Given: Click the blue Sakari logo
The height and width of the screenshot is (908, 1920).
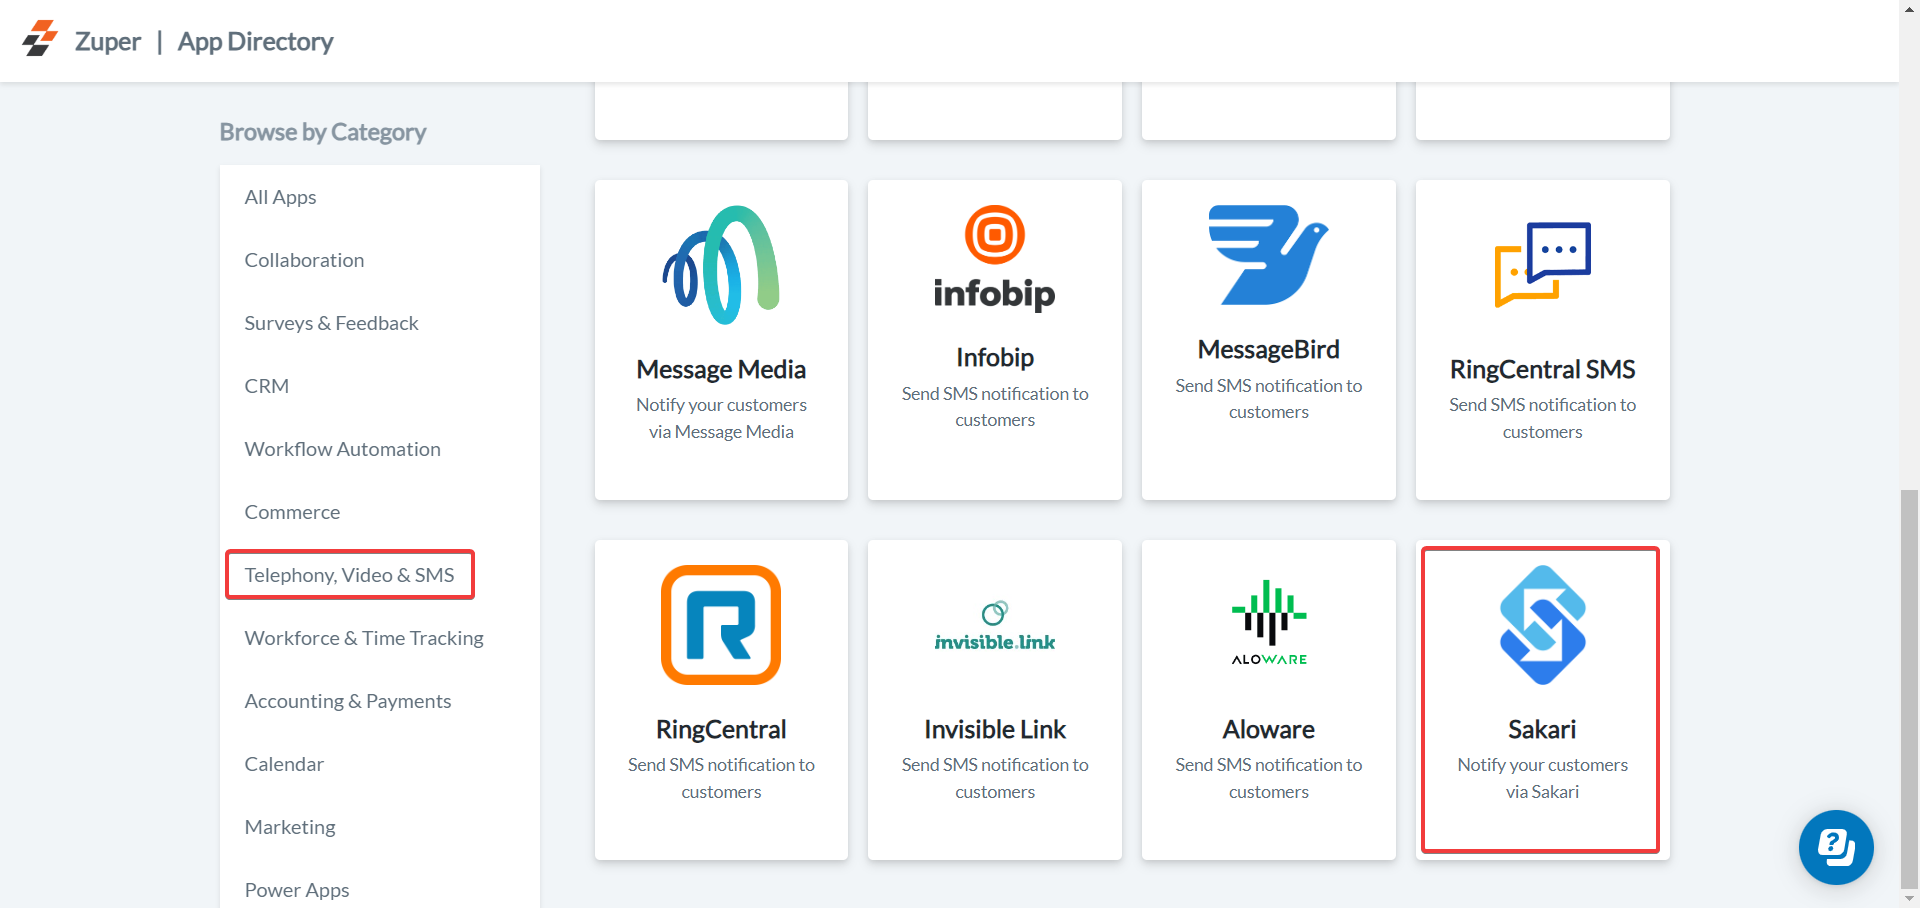Looking at the screenshot, I should pyautogui.click(x=1543, y=625).
